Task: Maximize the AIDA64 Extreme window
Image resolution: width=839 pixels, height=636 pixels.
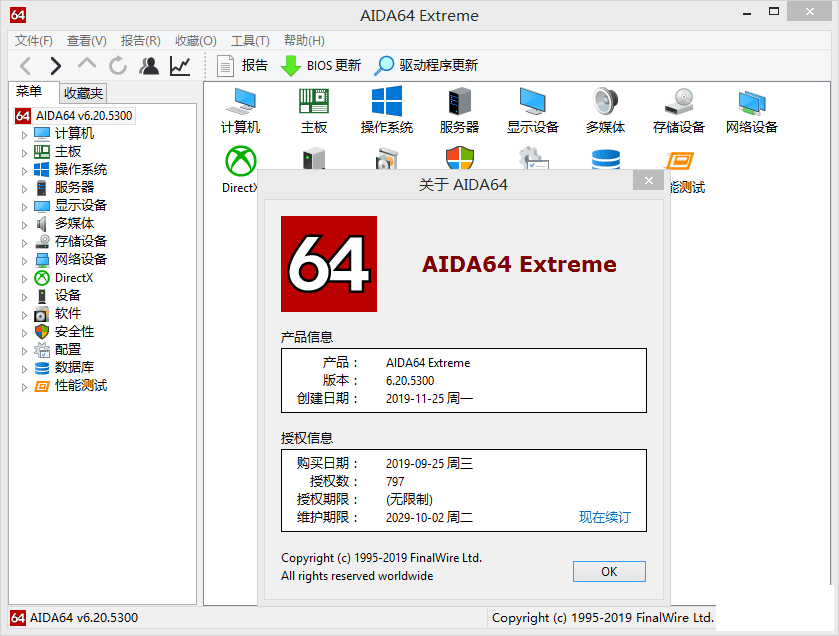Action: pos(774,12)
